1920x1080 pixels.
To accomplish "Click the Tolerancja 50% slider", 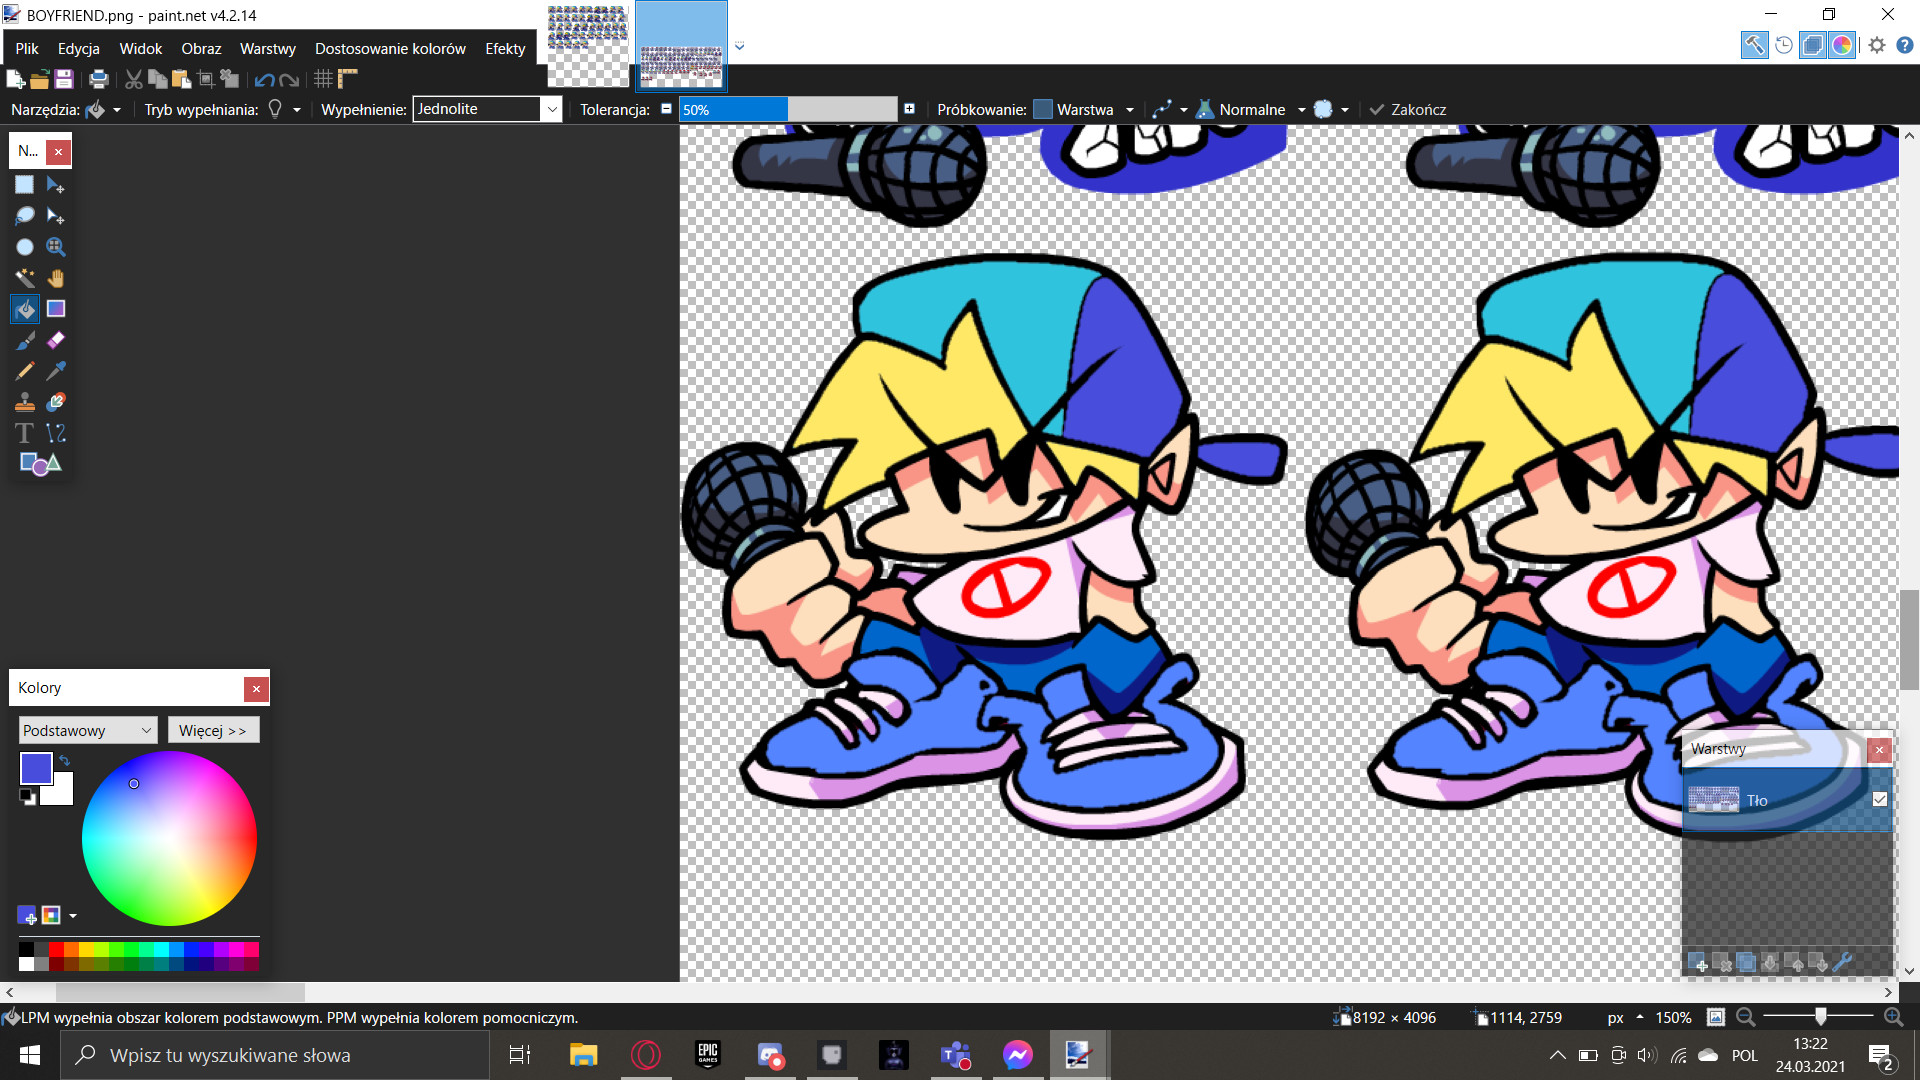I will coord(787,109).
